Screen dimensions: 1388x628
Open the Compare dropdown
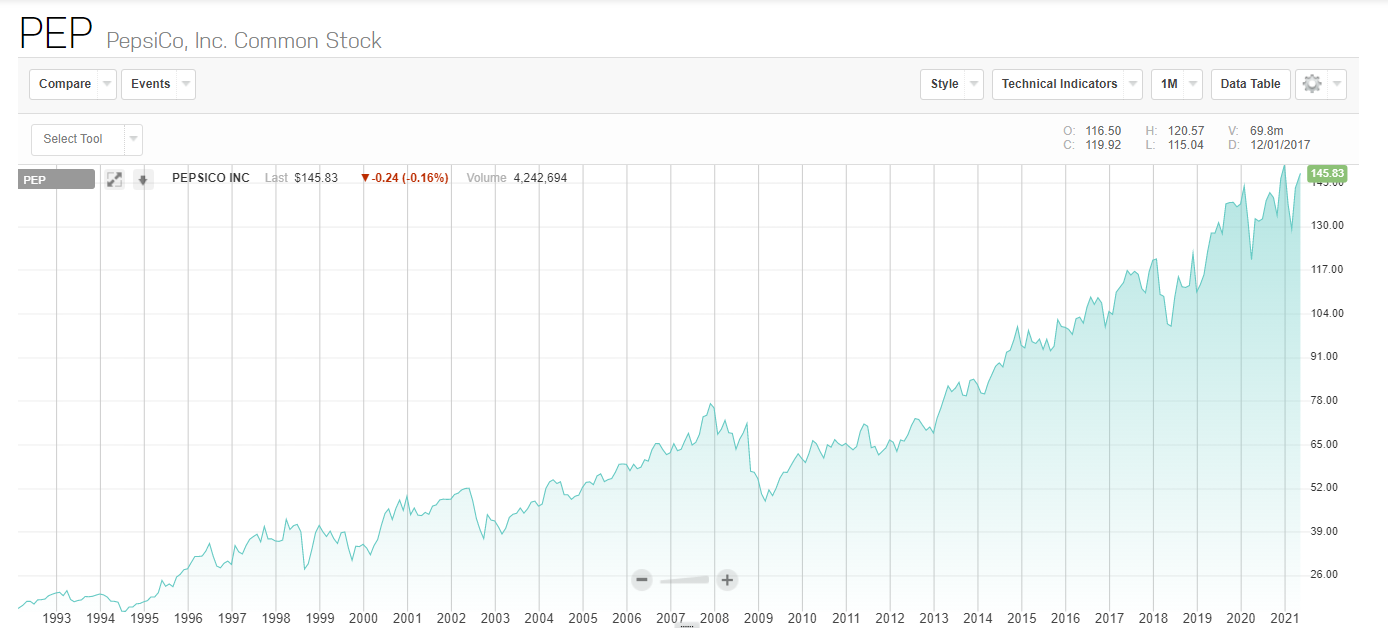pyautogui.click(x=73, y=84)
